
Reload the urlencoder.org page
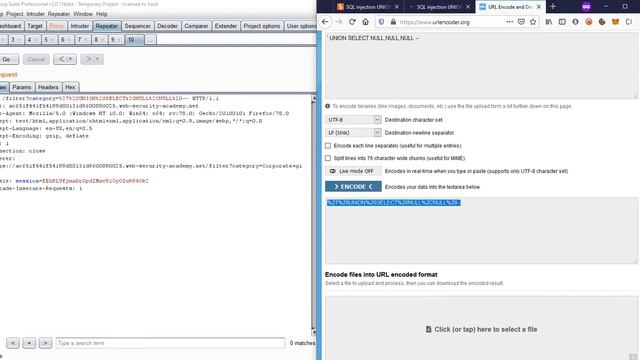[x=352, y=22]
